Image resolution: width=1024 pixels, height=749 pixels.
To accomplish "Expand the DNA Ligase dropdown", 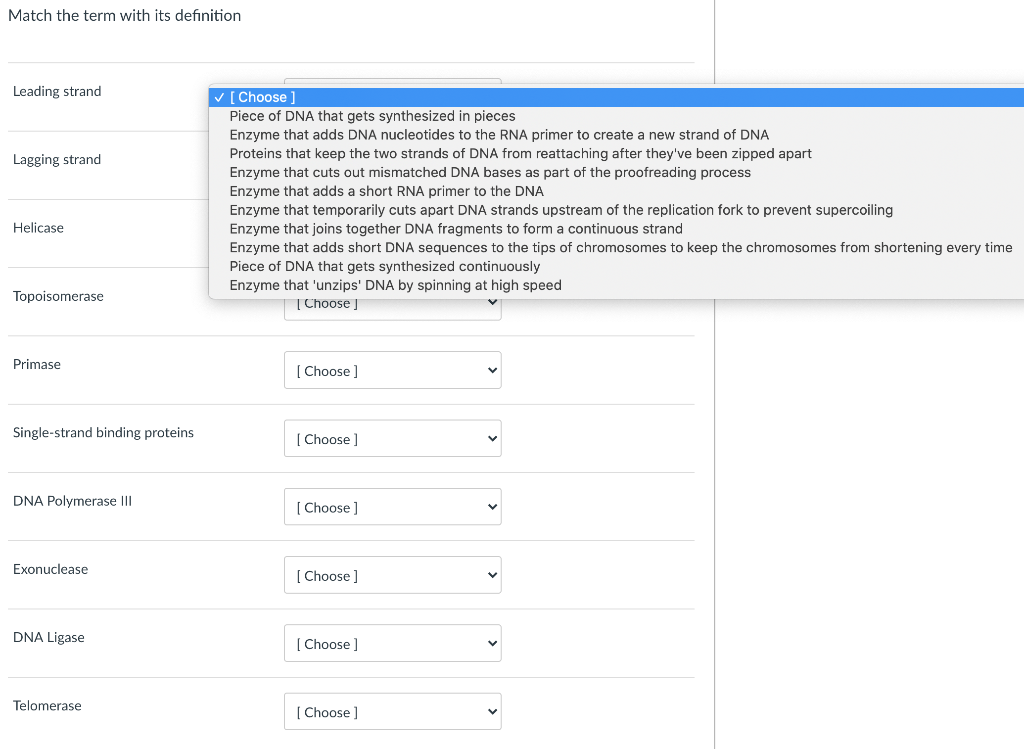I will point(392,644).
